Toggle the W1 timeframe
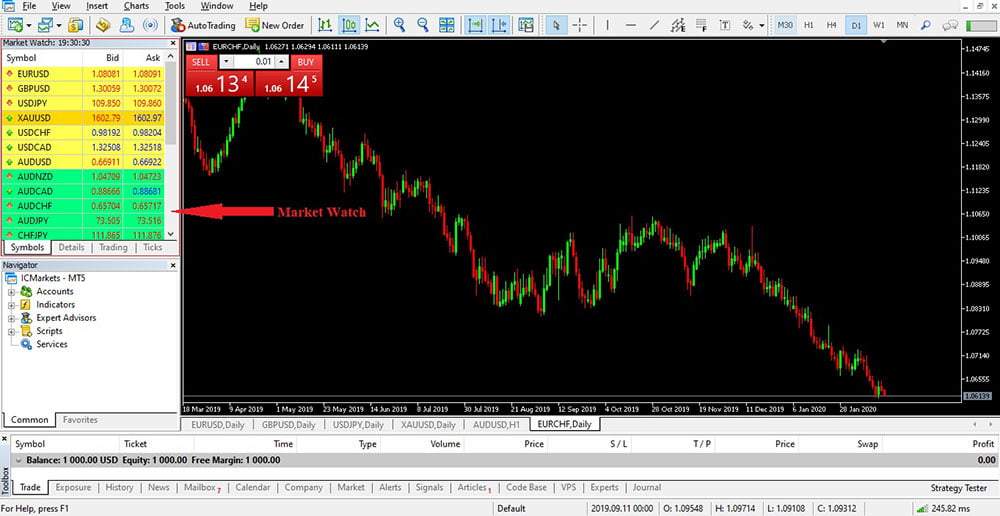 pos(879,26)
